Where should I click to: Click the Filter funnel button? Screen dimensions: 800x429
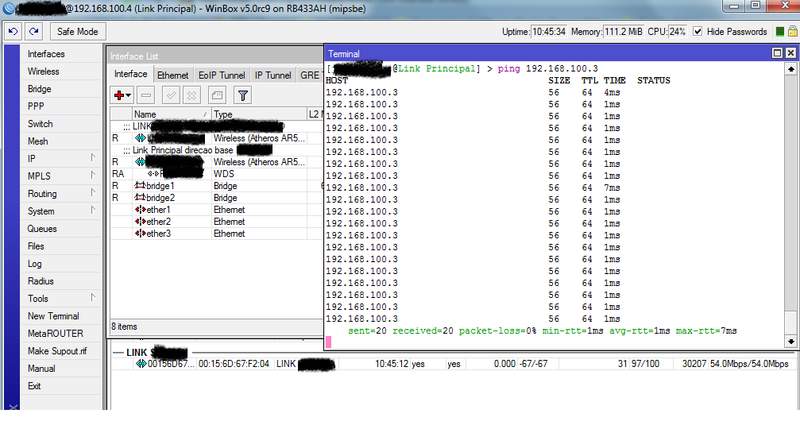pyautogui.click(x=243, y=95)
